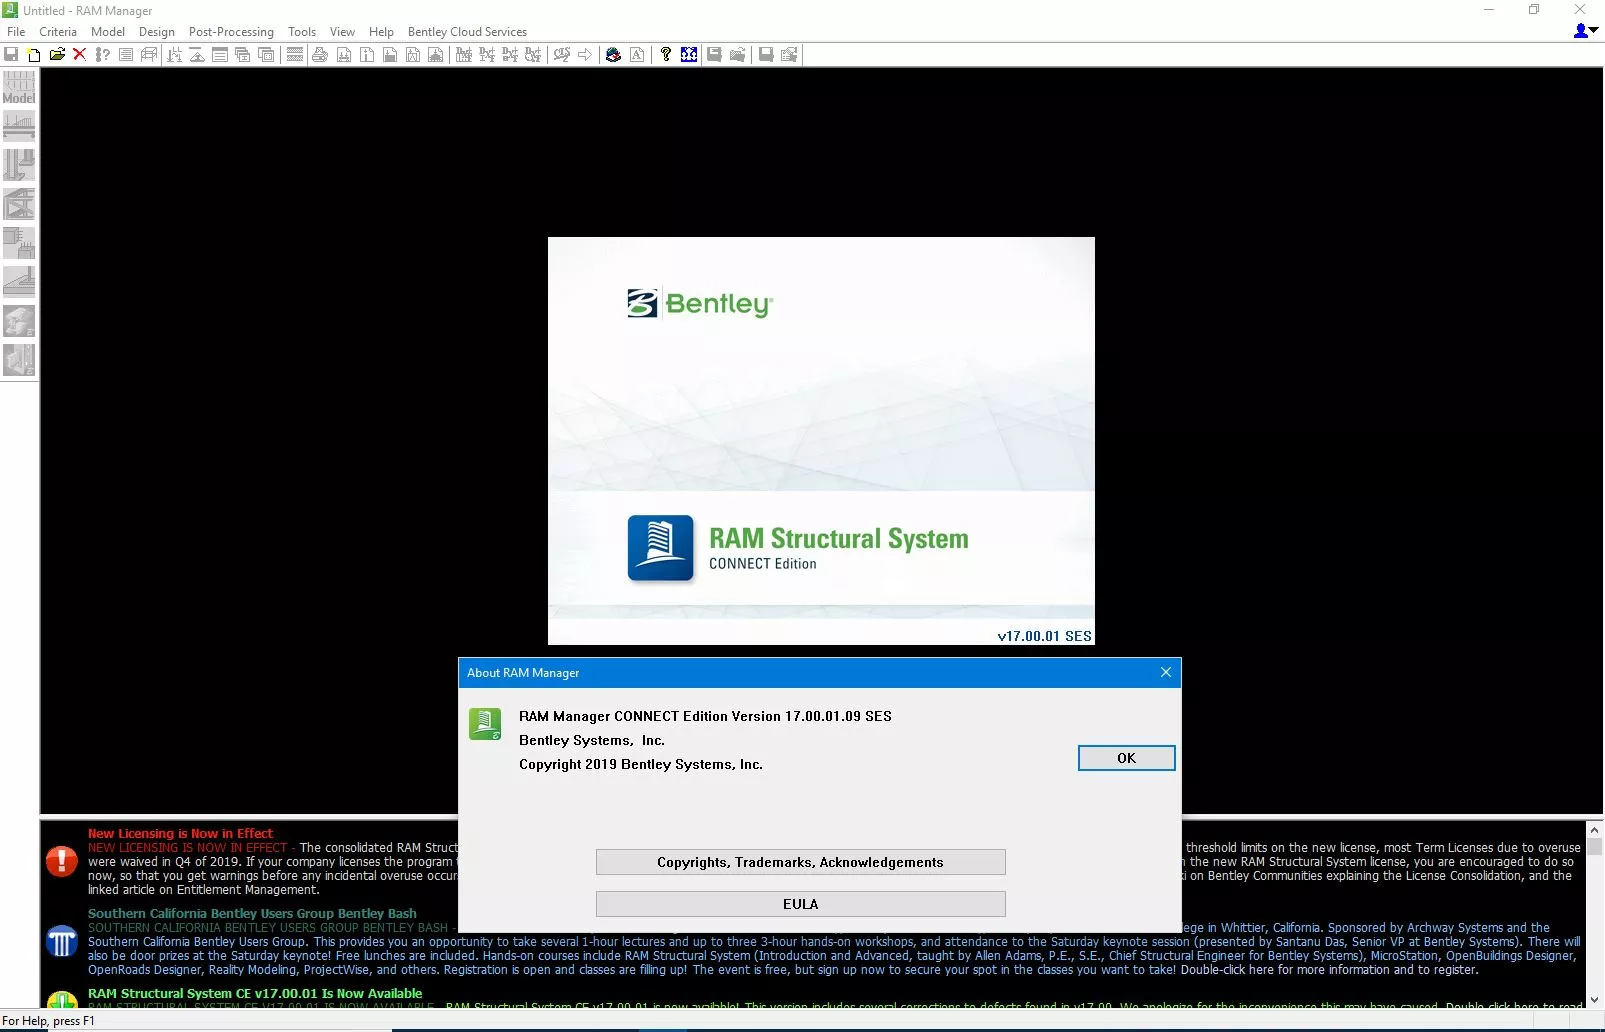
Task: Launch the RAM Steel Beam module icon
Action: (19, 126)
